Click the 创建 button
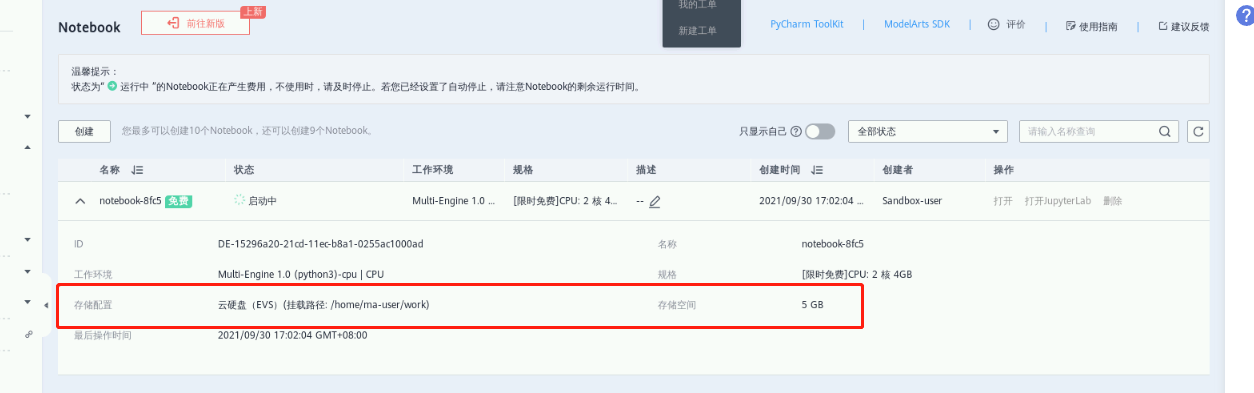Viewport: 1254px width, 393px height. (84, 131)
